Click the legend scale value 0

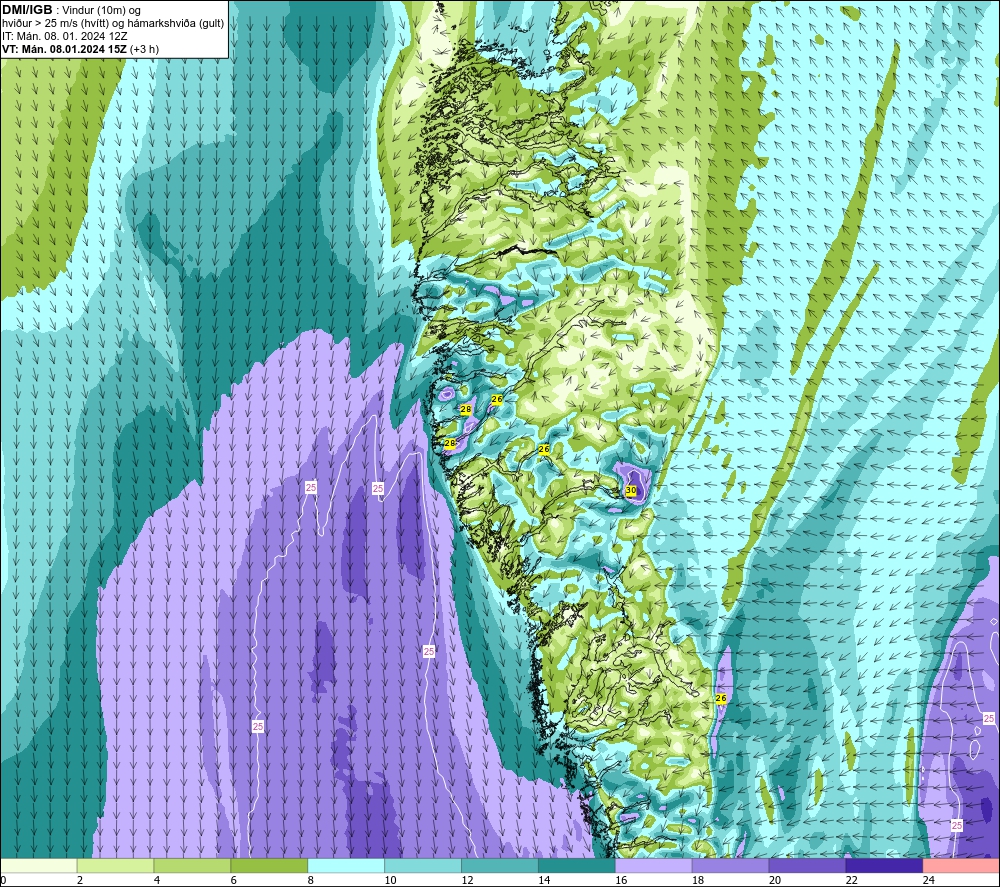[x=3, y=880]
